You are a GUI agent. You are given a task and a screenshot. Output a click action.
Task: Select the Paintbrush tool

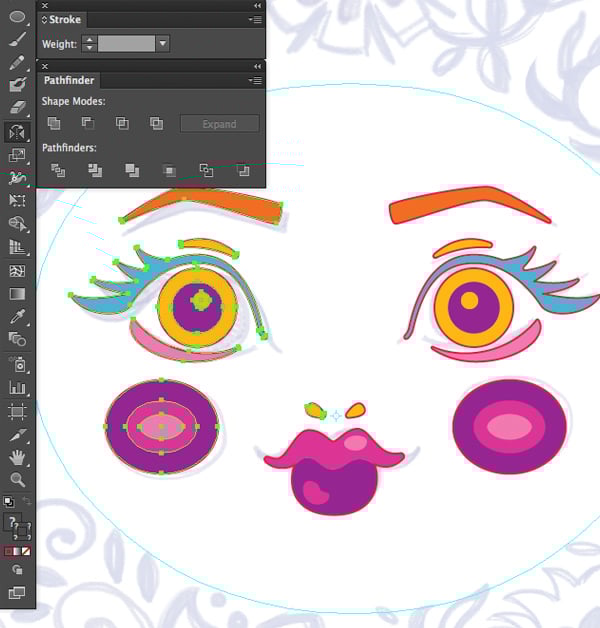tap(17, 39)
